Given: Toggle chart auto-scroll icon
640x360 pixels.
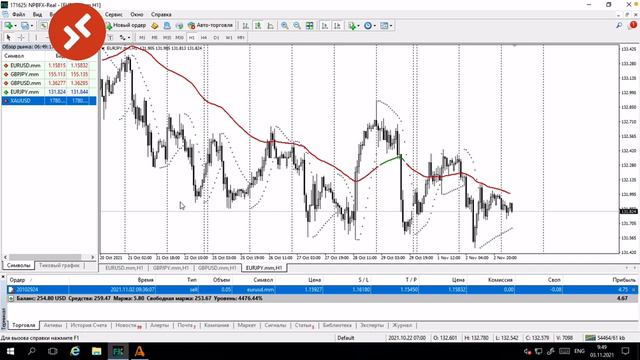Looking at the screenshot, I should click(324, 26).
